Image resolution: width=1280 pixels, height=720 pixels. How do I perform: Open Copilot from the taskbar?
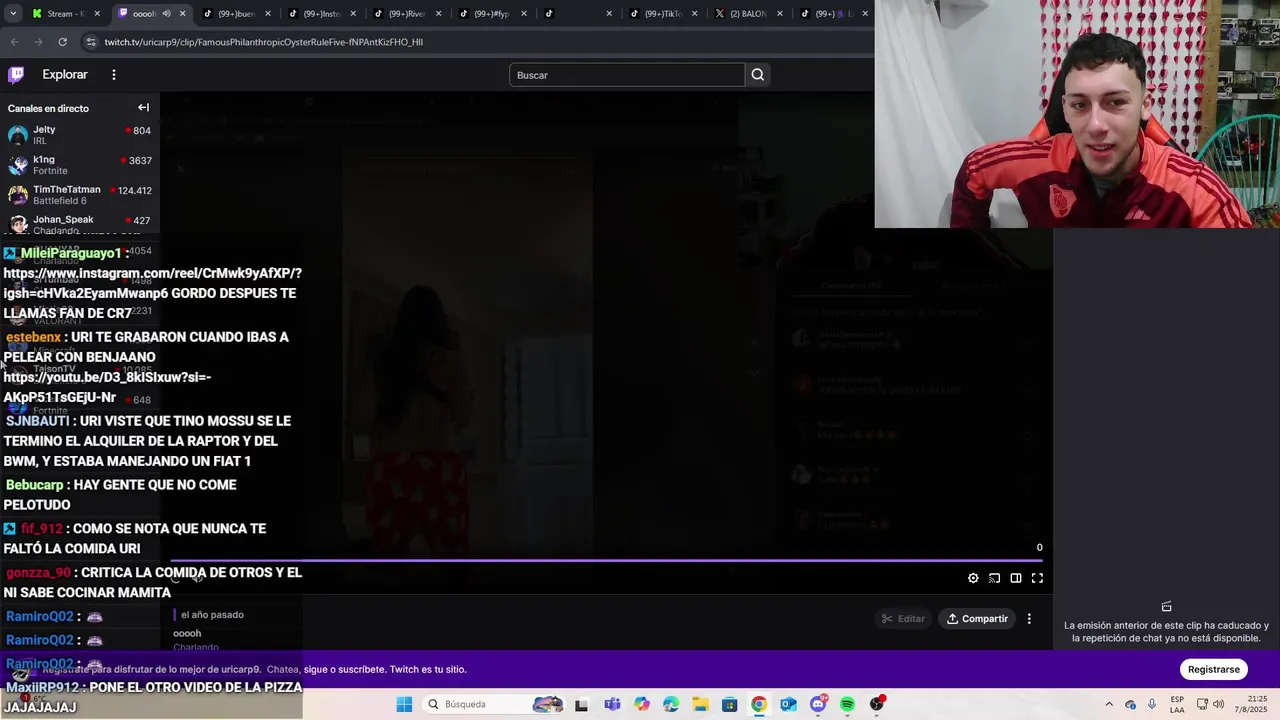641,704
